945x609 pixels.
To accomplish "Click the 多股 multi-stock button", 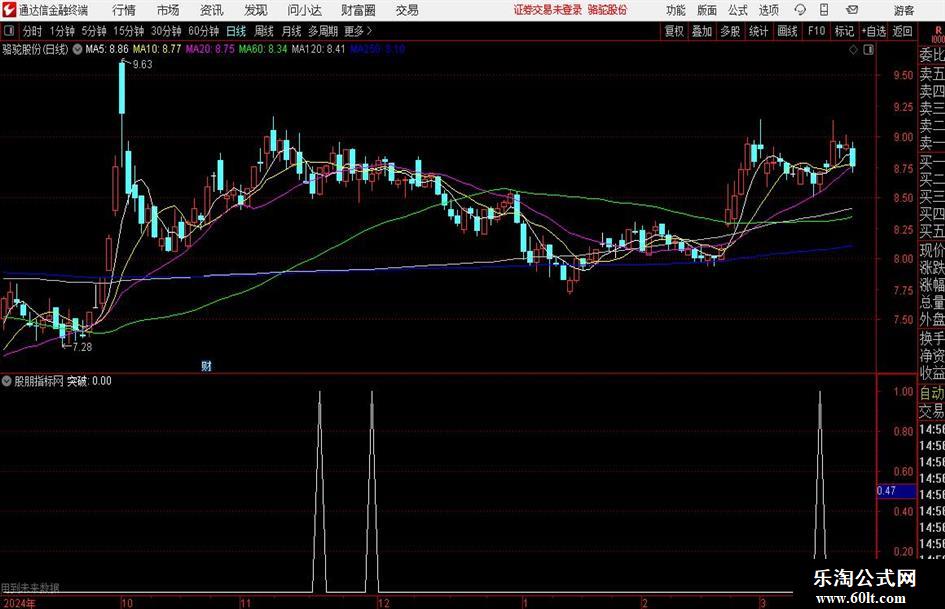I will [x=730, y=31].
